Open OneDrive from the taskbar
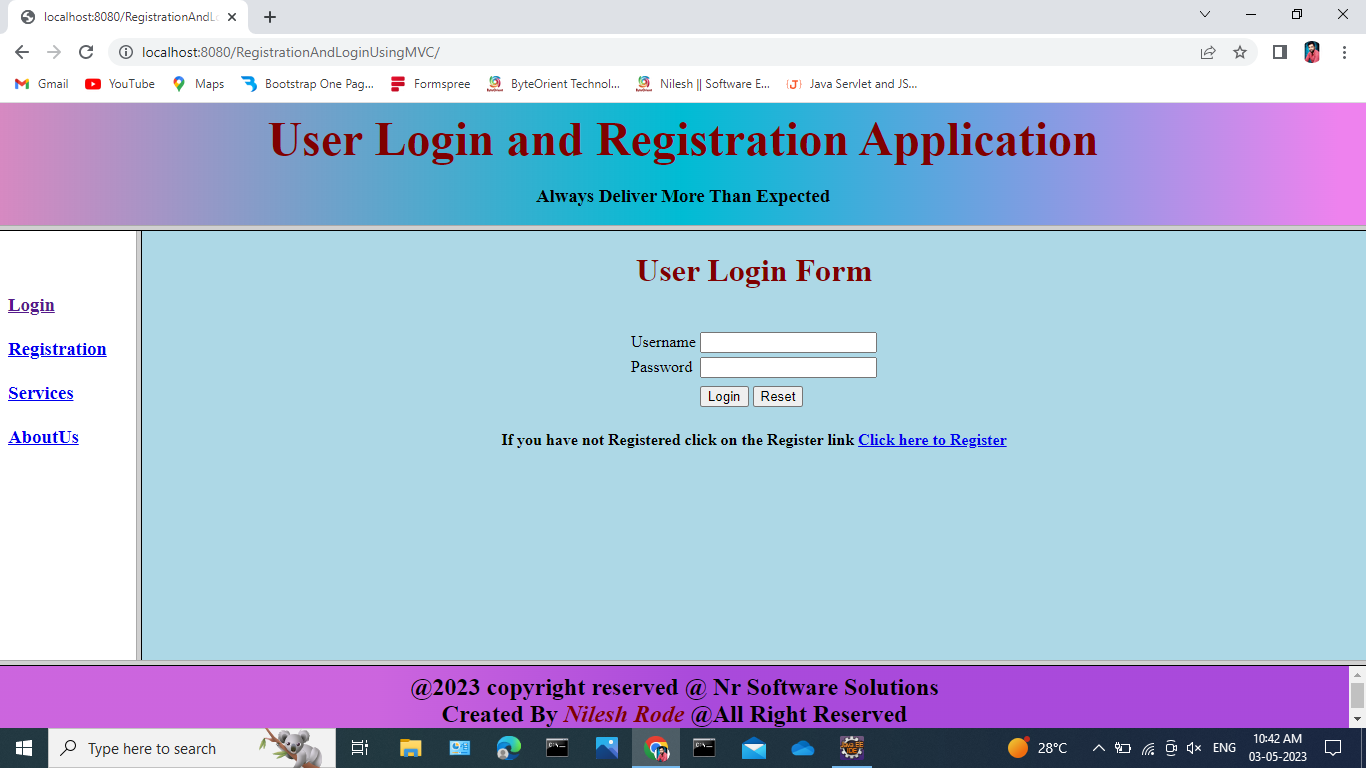Image resolution: width=1366 pixels, height=768 pixels. click(803, 748)
